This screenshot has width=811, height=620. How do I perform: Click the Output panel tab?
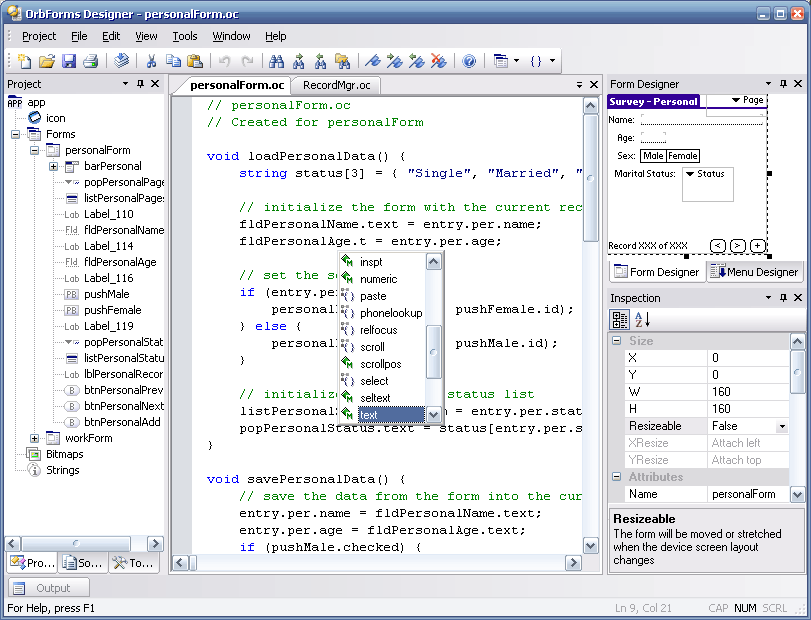pos(47,587)
